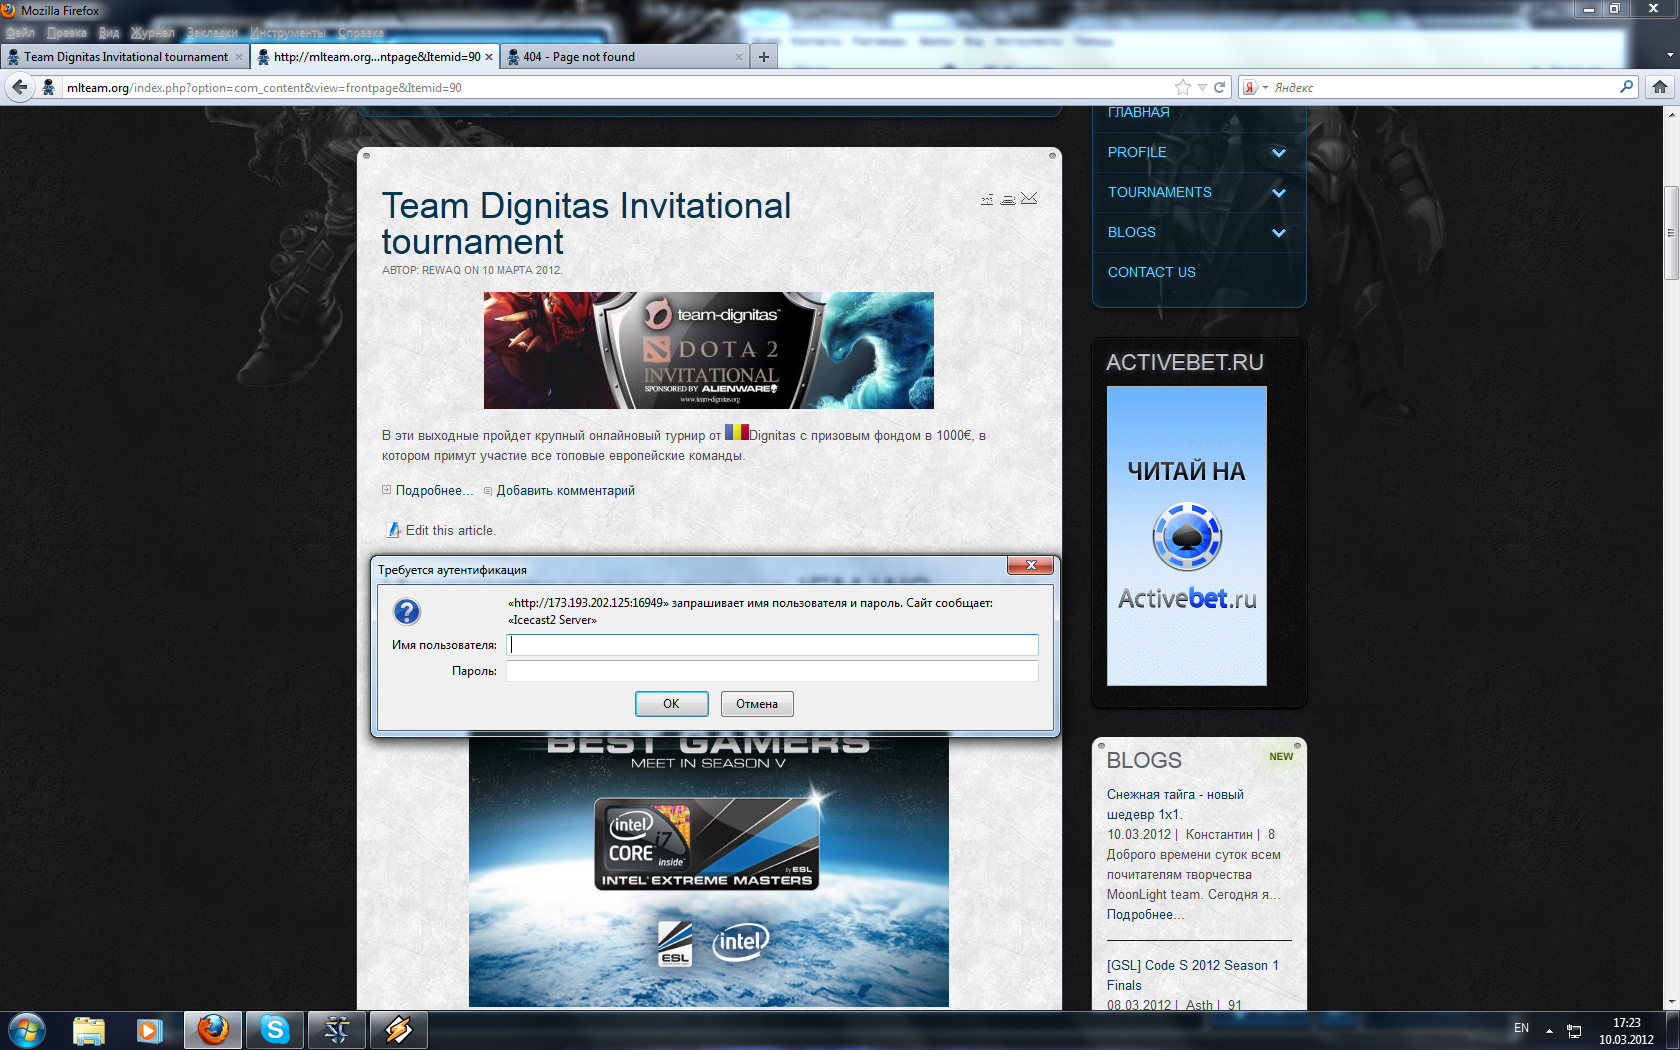
Task: Click into the mlteam.org address bar
Action: (x=616, y=87)
